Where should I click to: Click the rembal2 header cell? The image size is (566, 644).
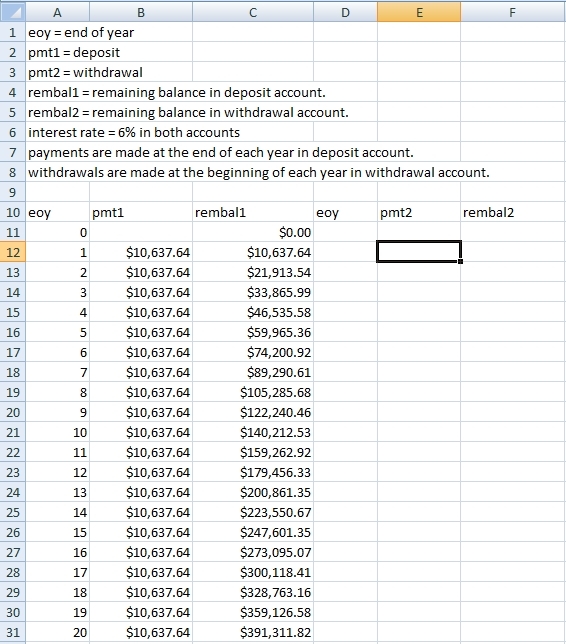click(513, 212)
